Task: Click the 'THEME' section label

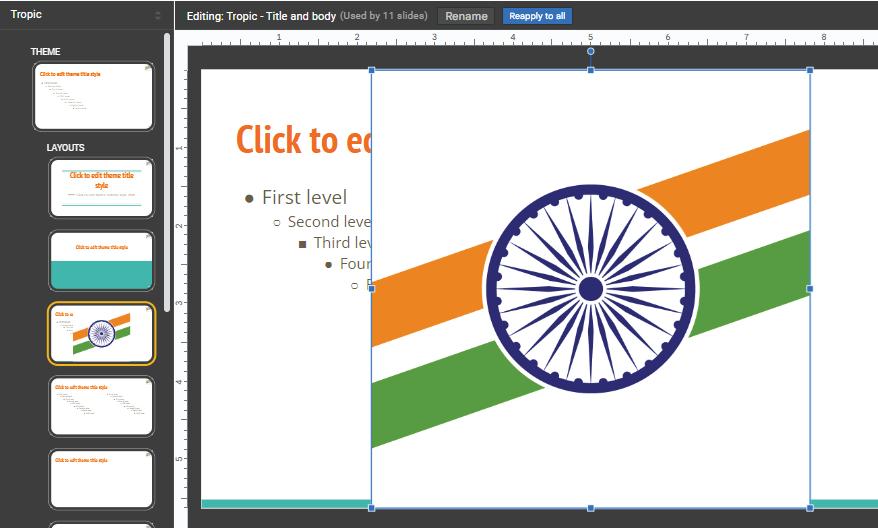Action: (45, 52)
